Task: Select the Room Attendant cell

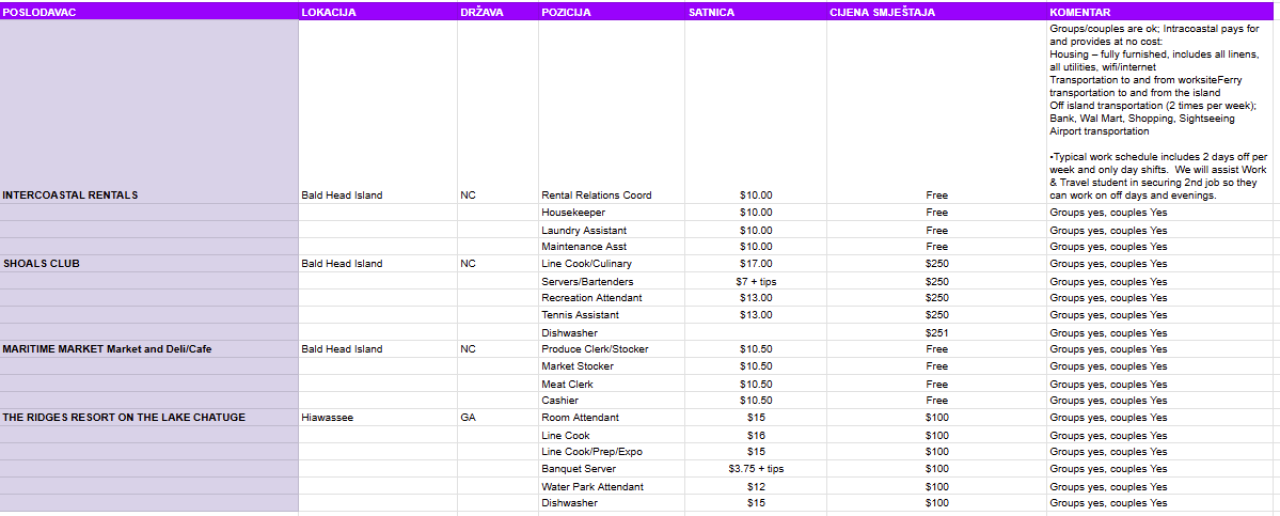Action: [x=612, y=418]
